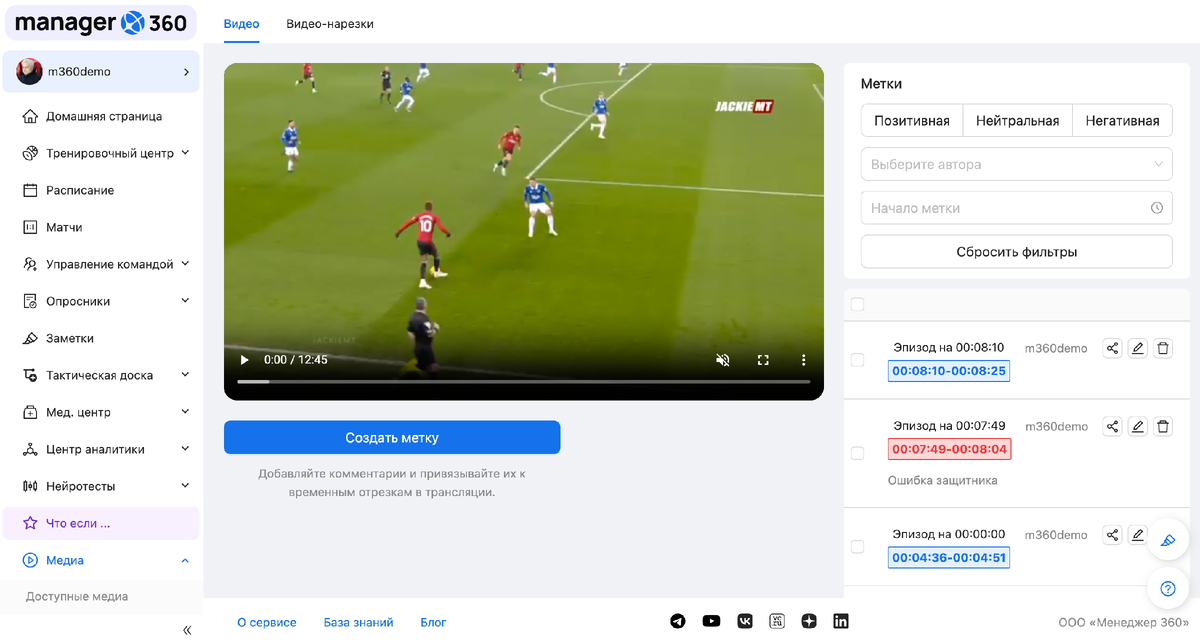Edit the episode at 00:07:49

tap(1137, 427)
